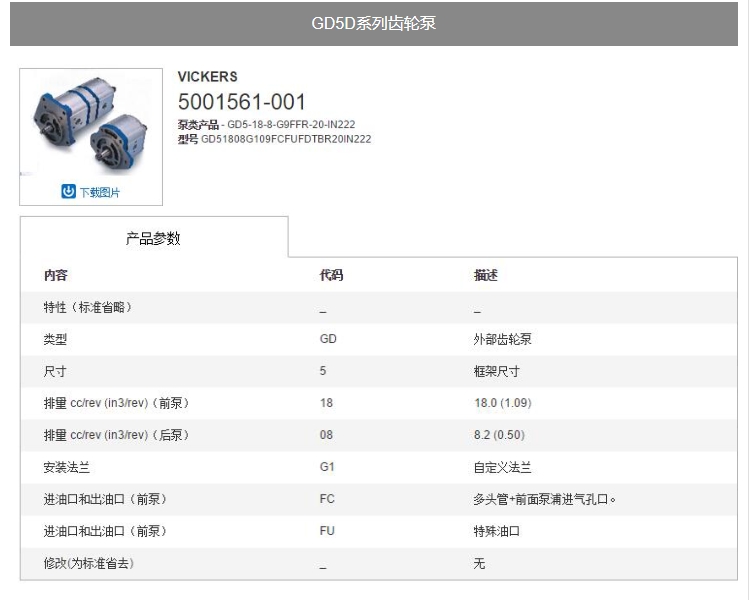Click the 18.0 (1.09) displacement value

pos(503,403)
